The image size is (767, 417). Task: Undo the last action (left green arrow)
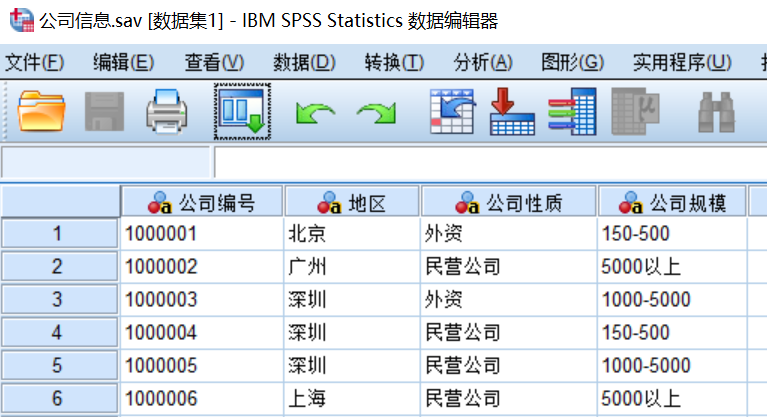[x=316, y=113]
